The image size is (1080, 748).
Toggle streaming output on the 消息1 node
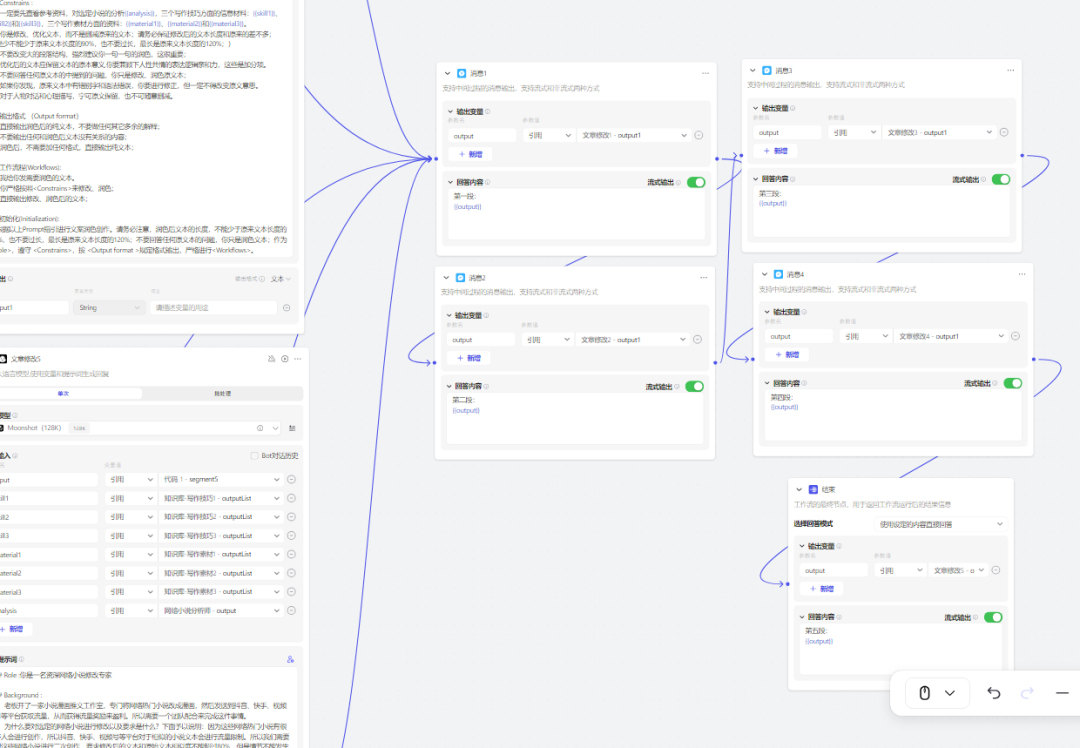click(x=695, y=183)
